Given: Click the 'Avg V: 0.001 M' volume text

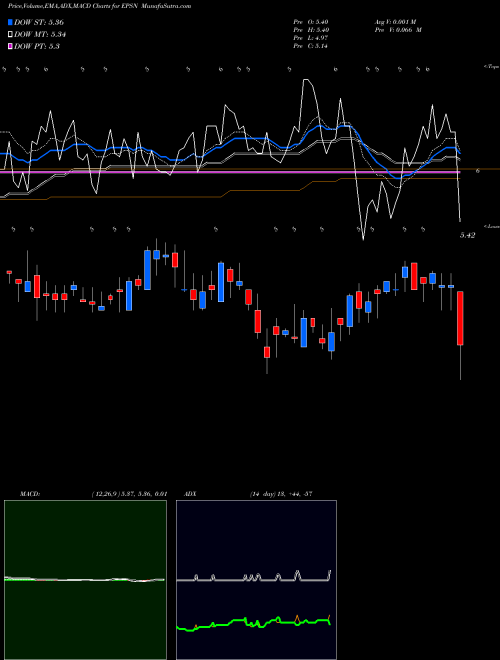Looking at the screenshot, I should (x=395, y=21).
